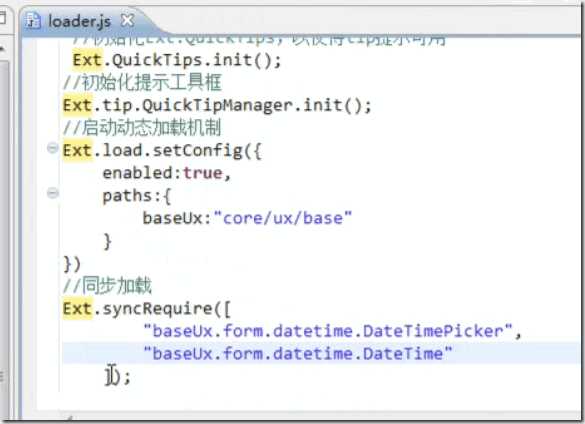Click the closing brace of paths
This screenshot has width=585, height=424.
pyautogui.click(x=107, y=241)
